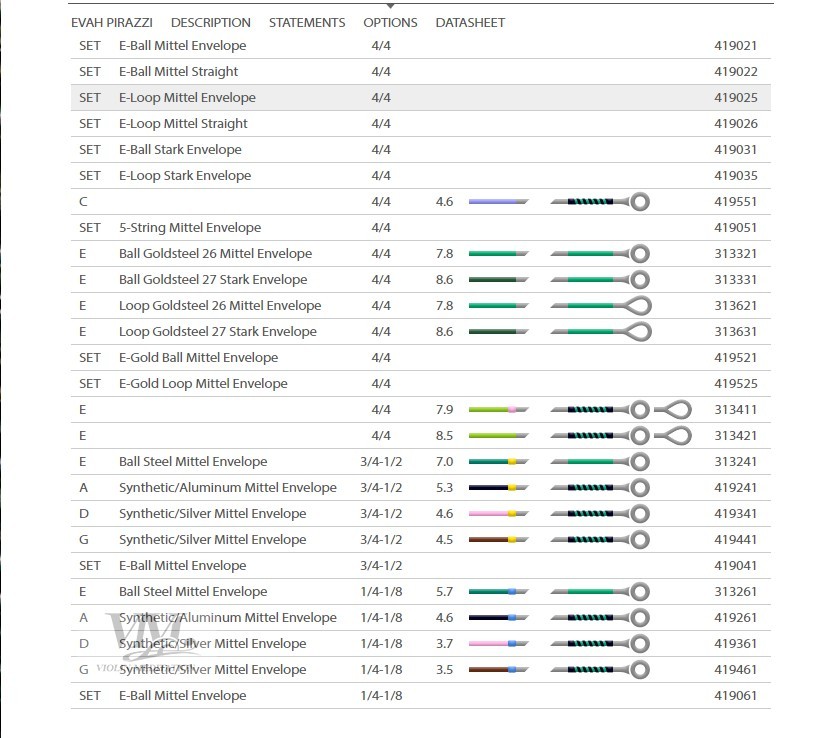Go to the DATASHEET tab
The width and height of the screenshot is (819, 738).
(470, 23)
